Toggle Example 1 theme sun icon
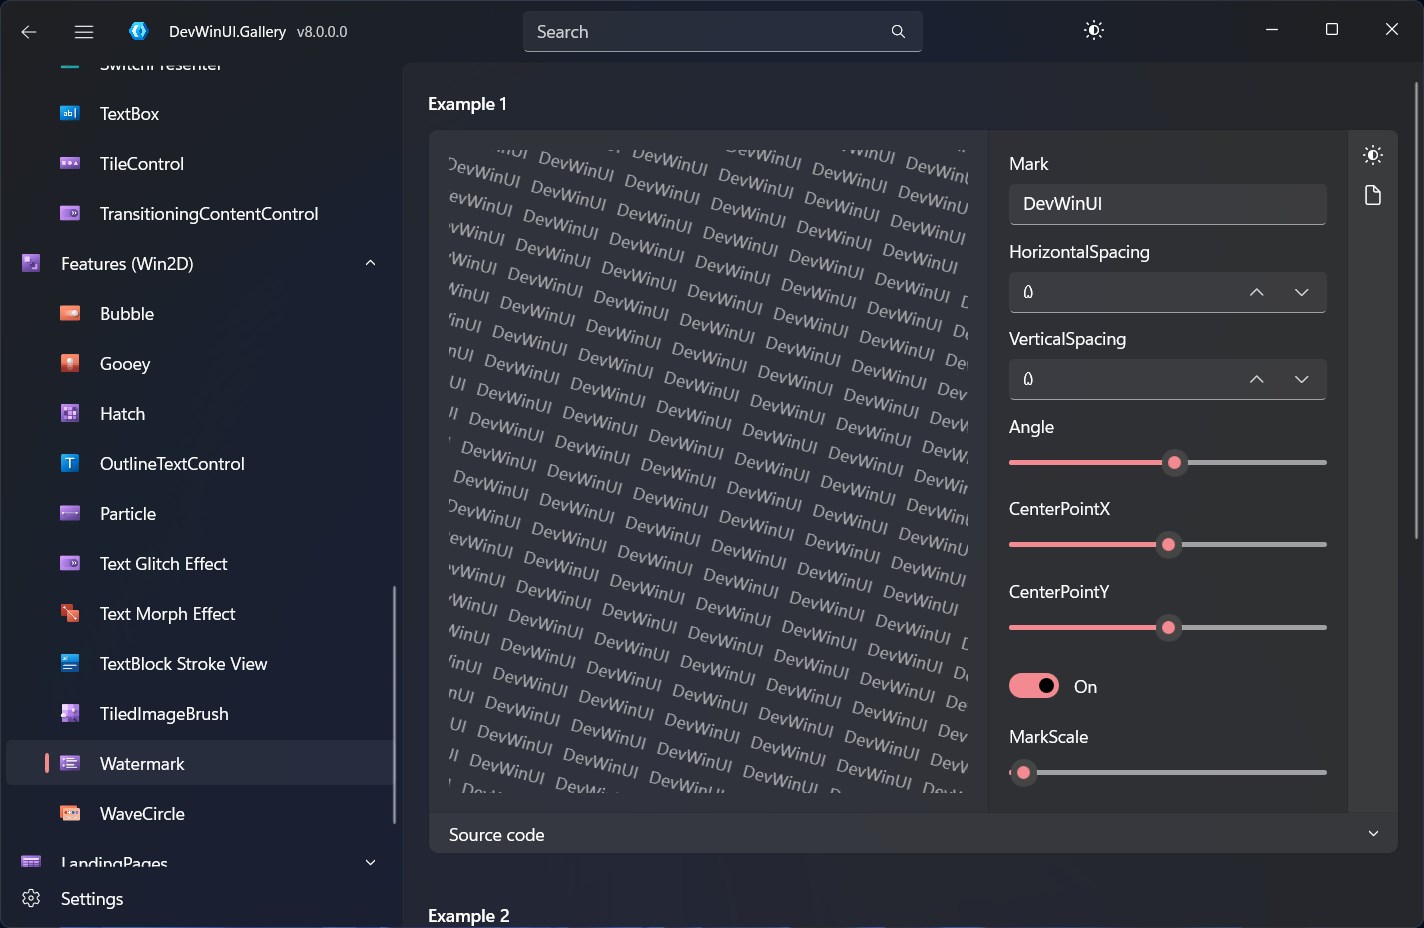Image resolution: width=1424 pixels, height=928 pixels. (1373, 155)
